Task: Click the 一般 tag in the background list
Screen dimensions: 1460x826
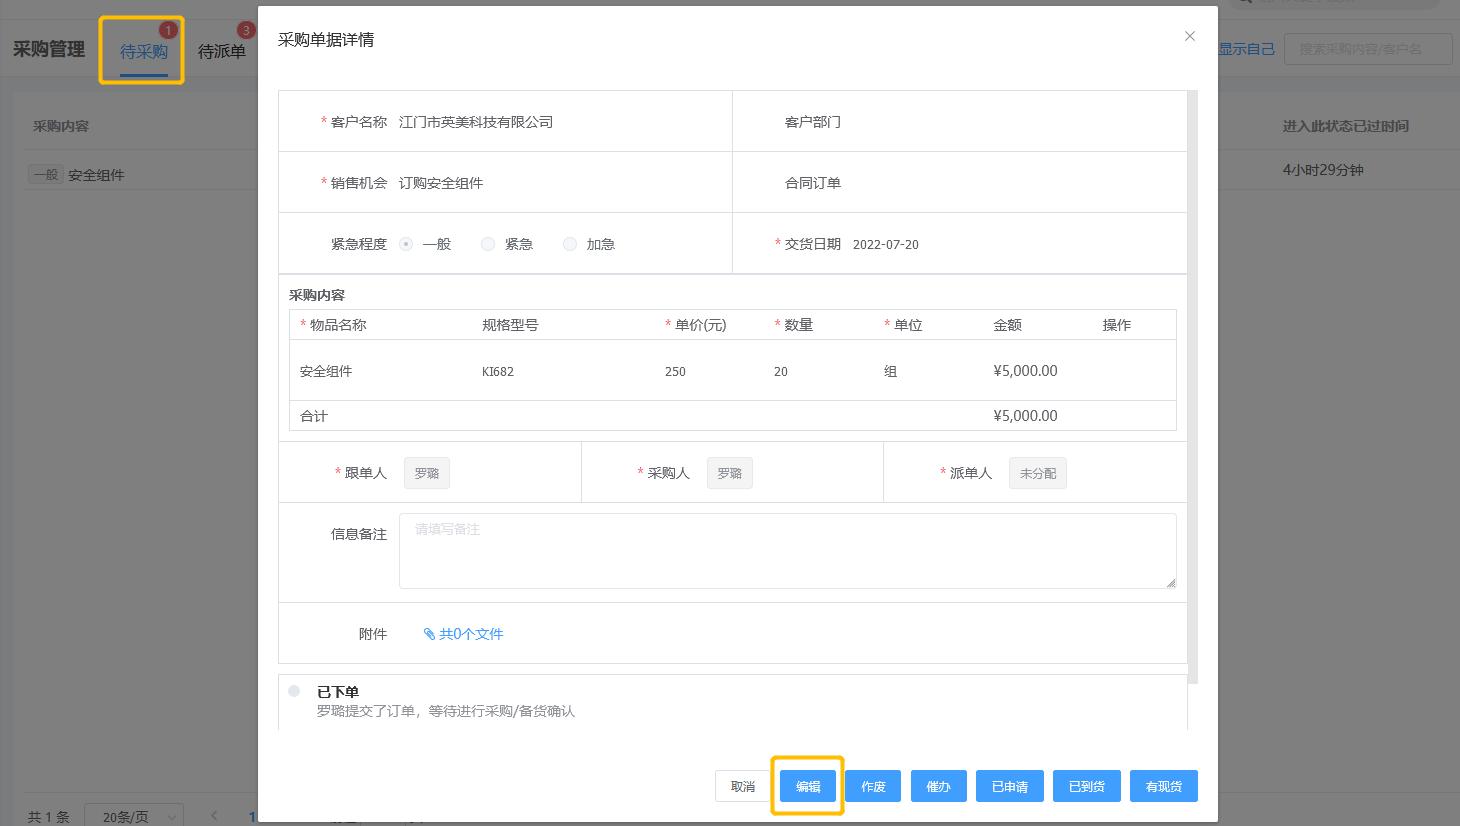Action: coord(46,175)
